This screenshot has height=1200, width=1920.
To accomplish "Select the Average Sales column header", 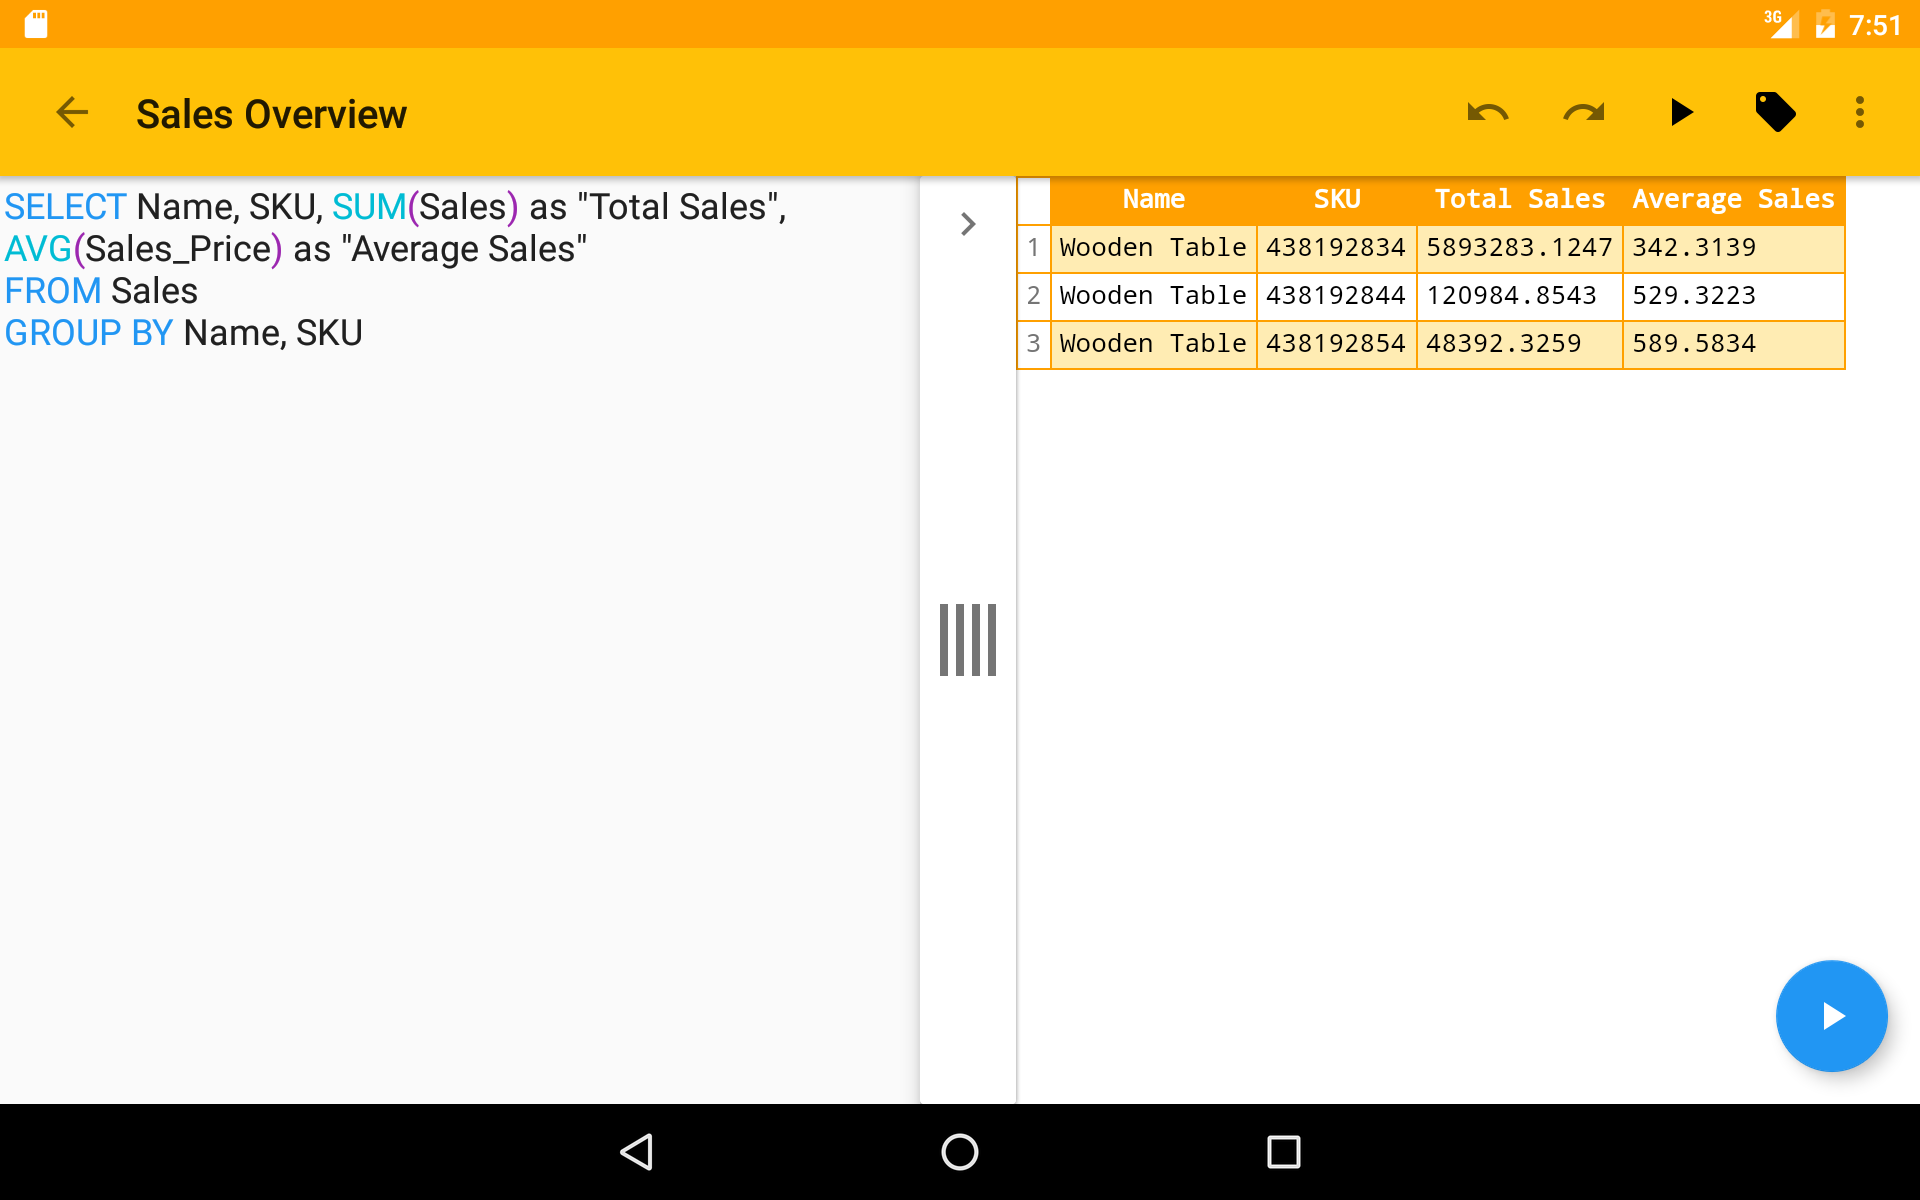I will pyautogui.click(x=1732, y=200).
